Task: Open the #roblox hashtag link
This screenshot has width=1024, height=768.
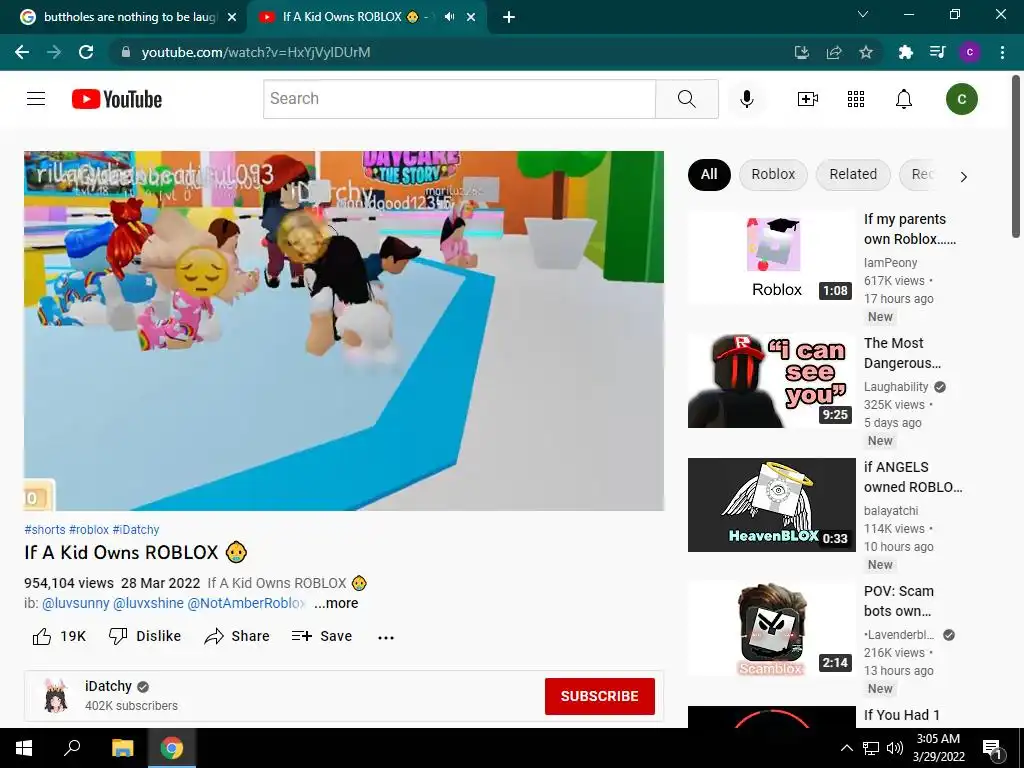Action: pos(89,530)
